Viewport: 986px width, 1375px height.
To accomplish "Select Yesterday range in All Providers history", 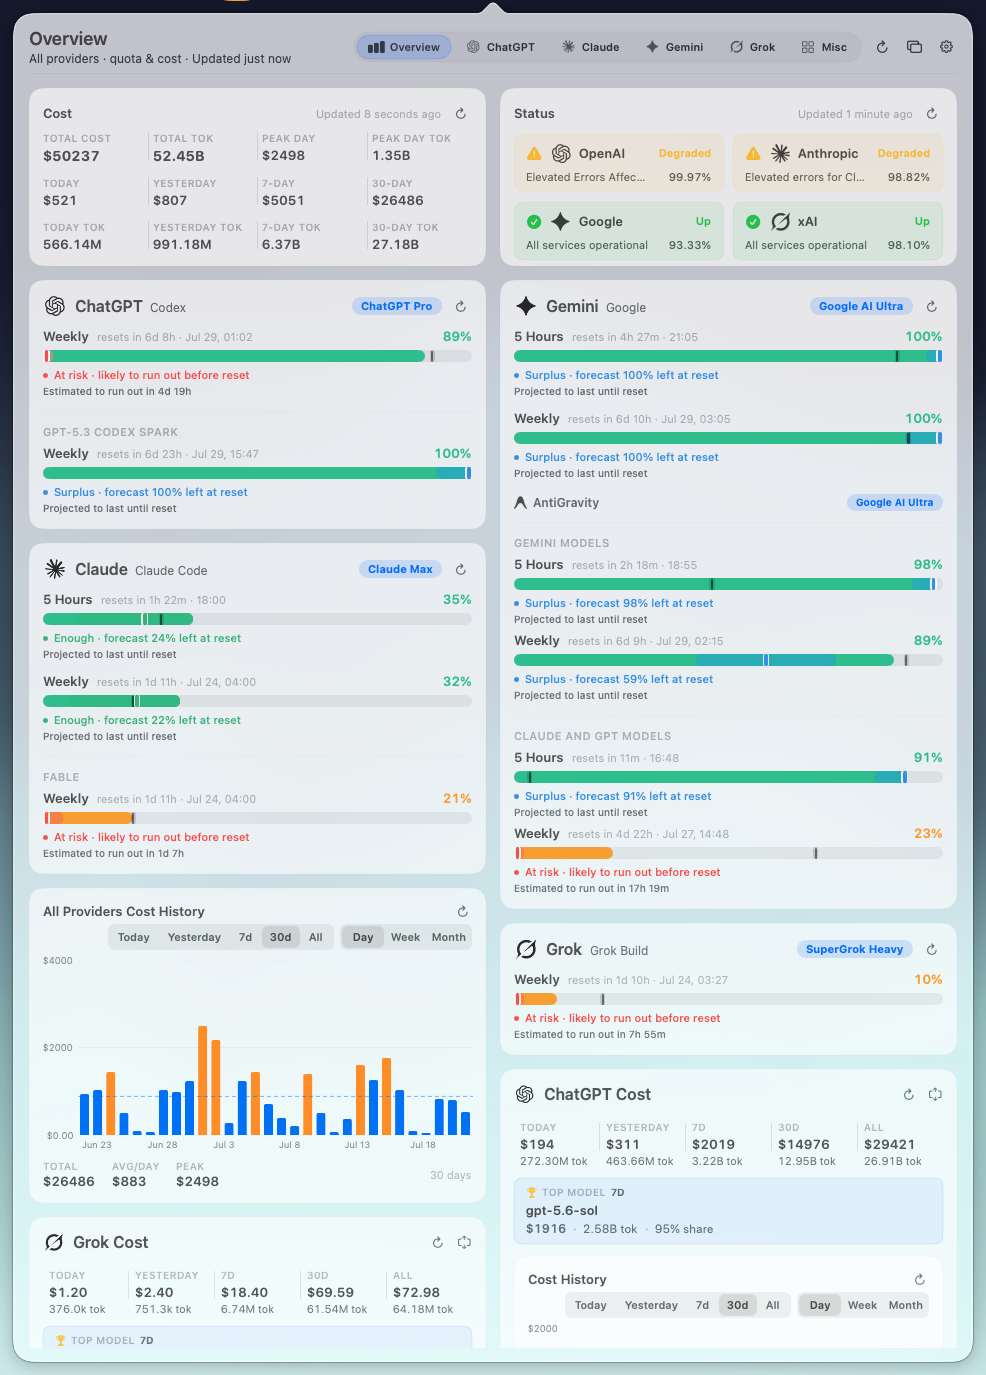I will 194,938.
